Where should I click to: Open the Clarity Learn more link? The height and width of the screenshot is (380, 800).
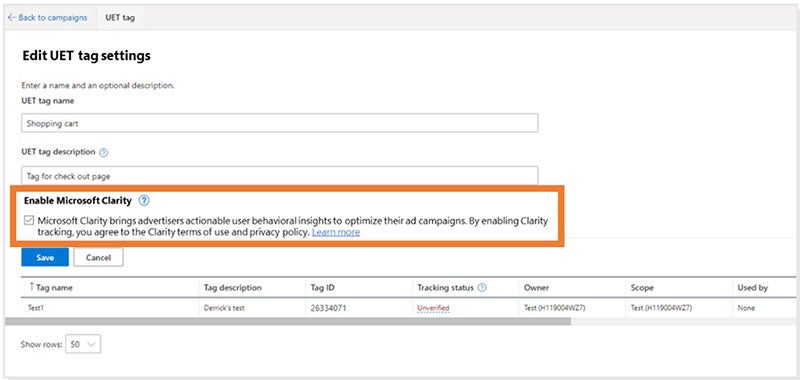336,232
